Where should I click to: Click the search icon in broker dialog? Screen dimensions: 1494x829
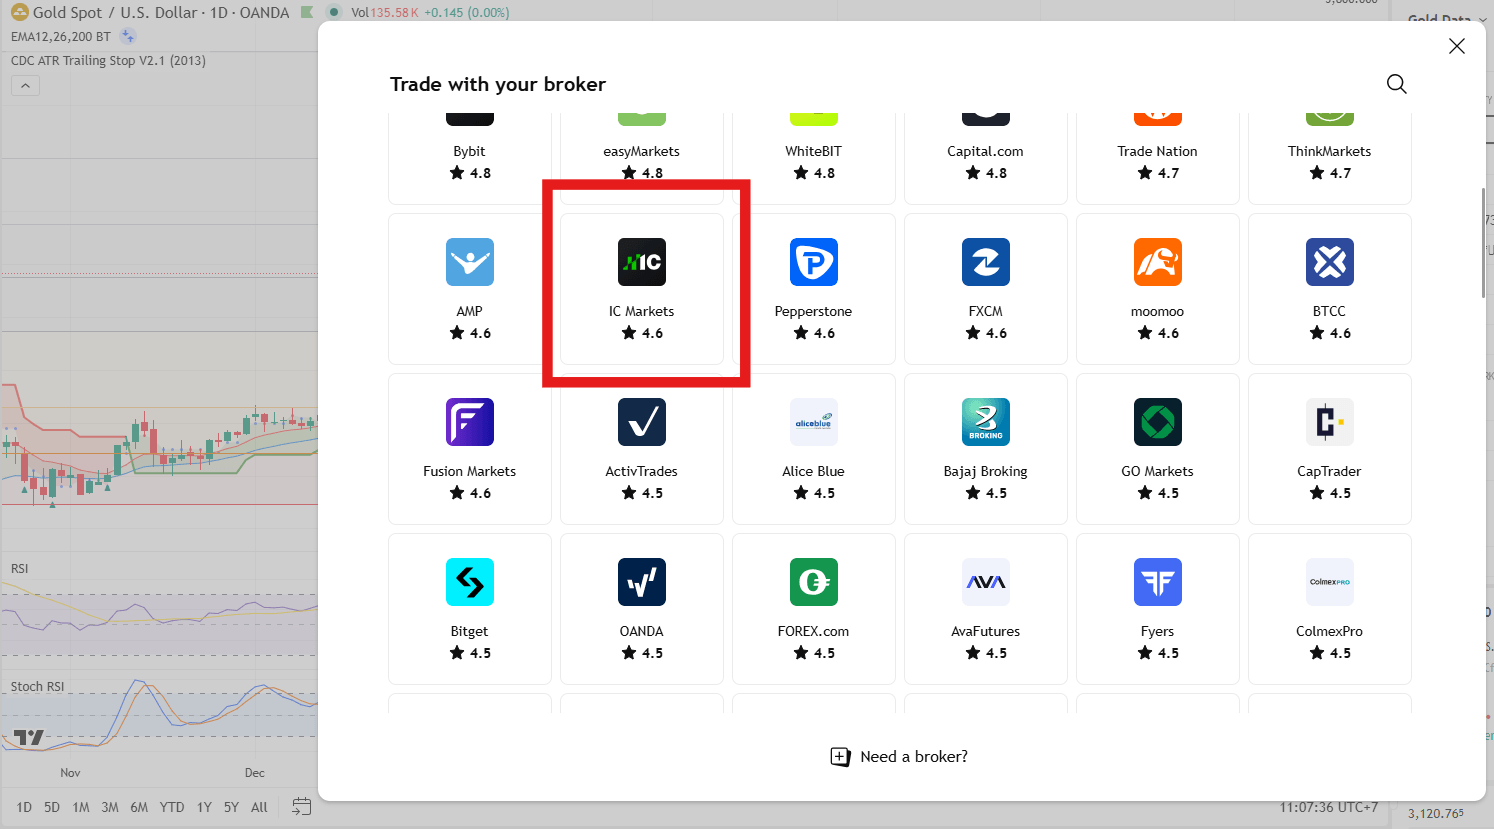(1396, 84)
